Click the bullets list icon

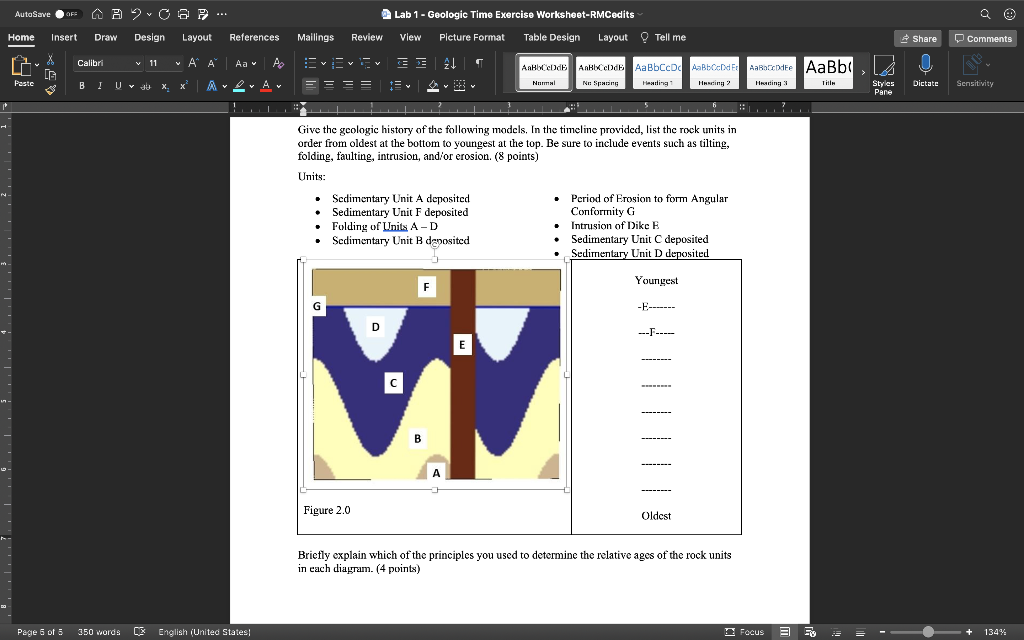[310, 63]
